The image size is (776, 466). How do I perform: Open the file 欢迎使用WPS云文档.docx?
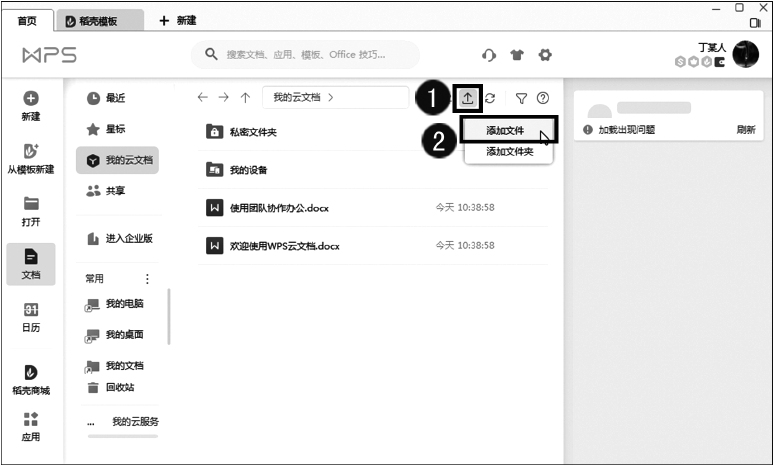click(284, 246)
